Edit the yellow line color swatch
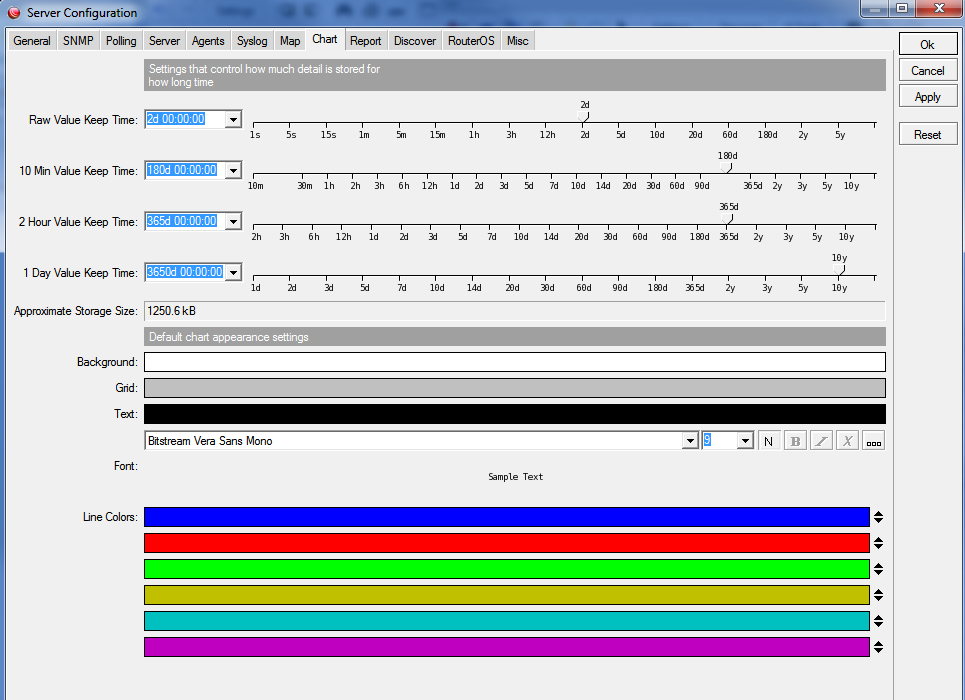Image resolution: width=965 pixels, height=700 pixels. coord(507,595)
